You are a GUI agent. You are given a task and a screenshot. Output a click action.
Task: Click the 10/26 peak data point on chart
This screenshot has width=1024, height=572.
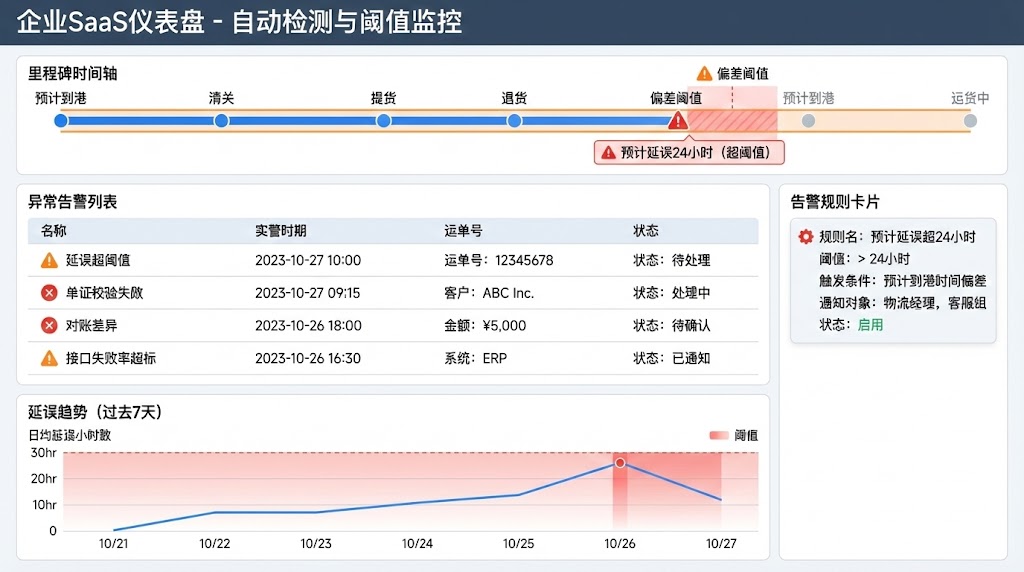pos(620,463)
